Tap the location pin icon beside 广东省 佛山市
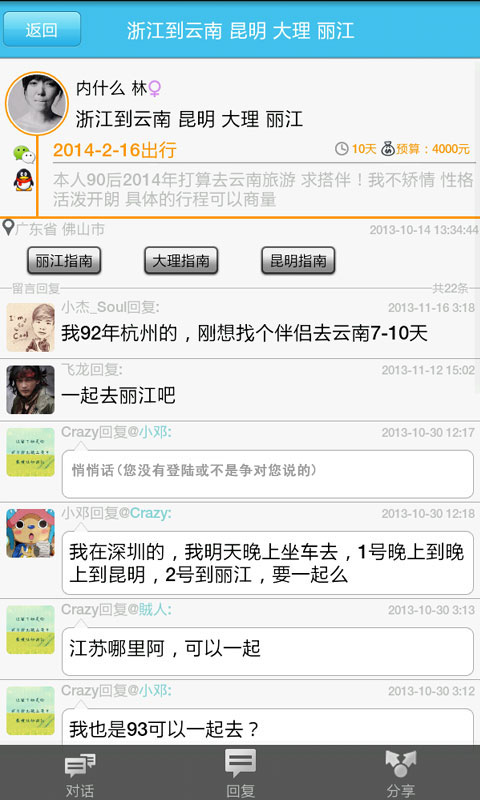 [x=8, y=228]
